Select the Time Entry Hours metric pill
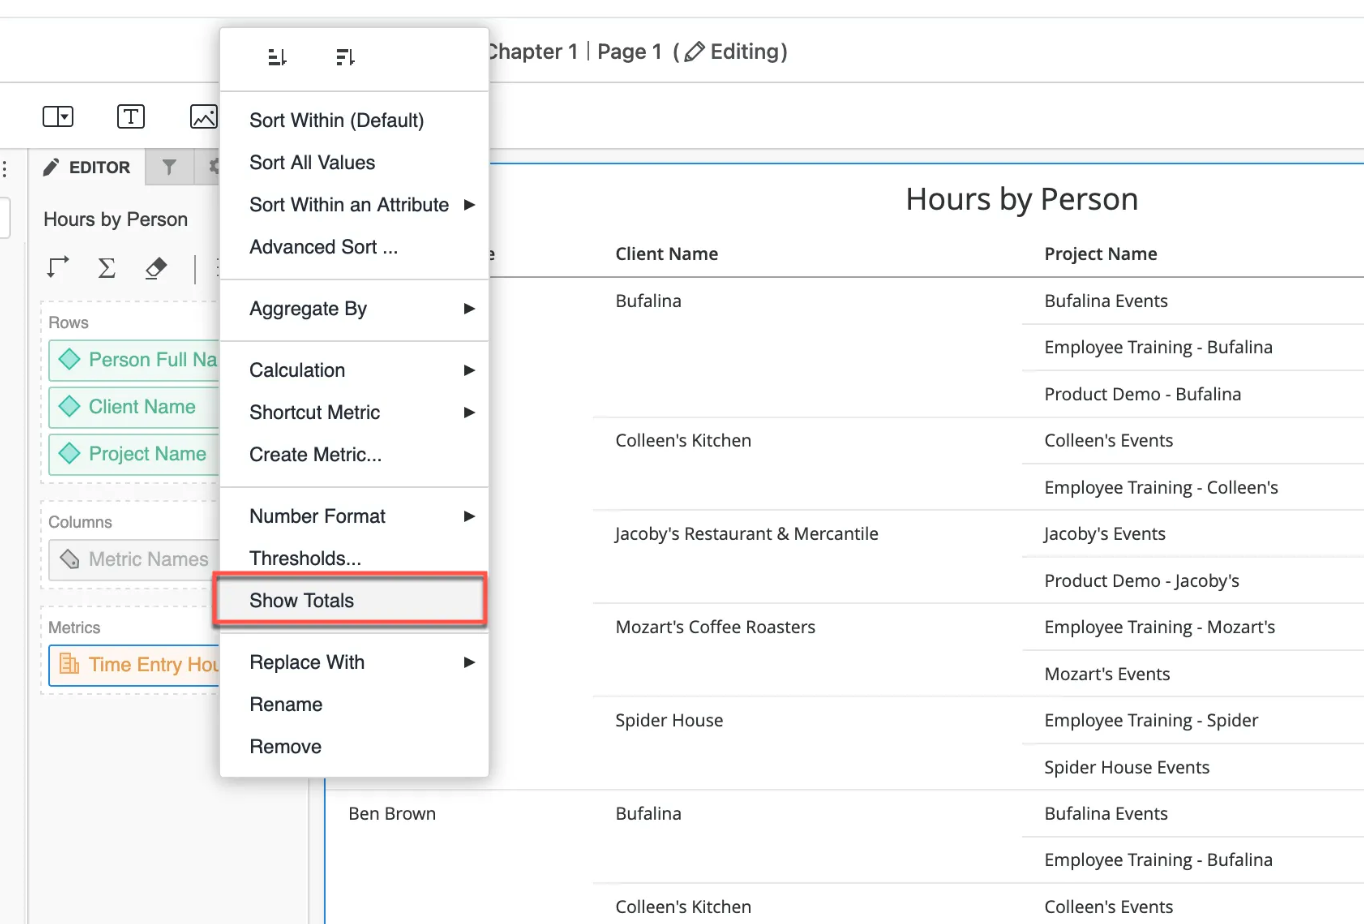Image resolution: width=1364 pixels, height=924 pixels. (140, 664)
